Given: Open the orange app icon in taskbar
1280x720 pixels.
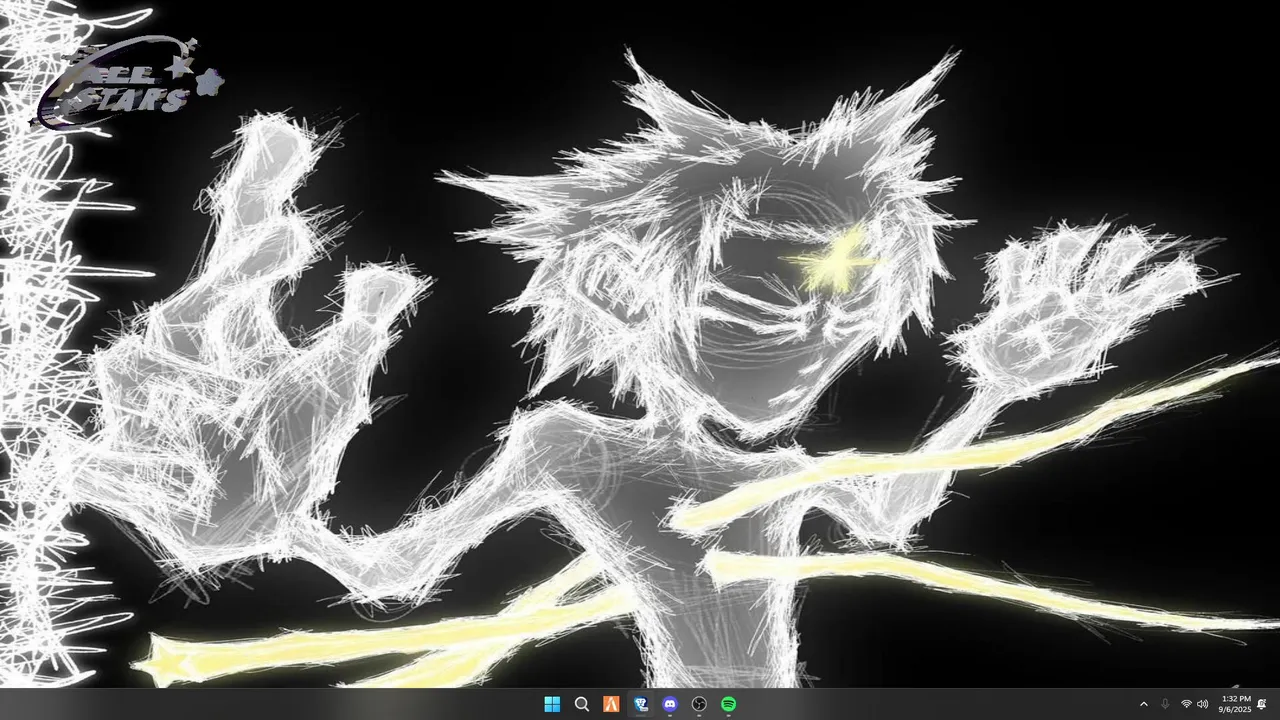Looking at the screenshot, I should click(x=611, y=704).
